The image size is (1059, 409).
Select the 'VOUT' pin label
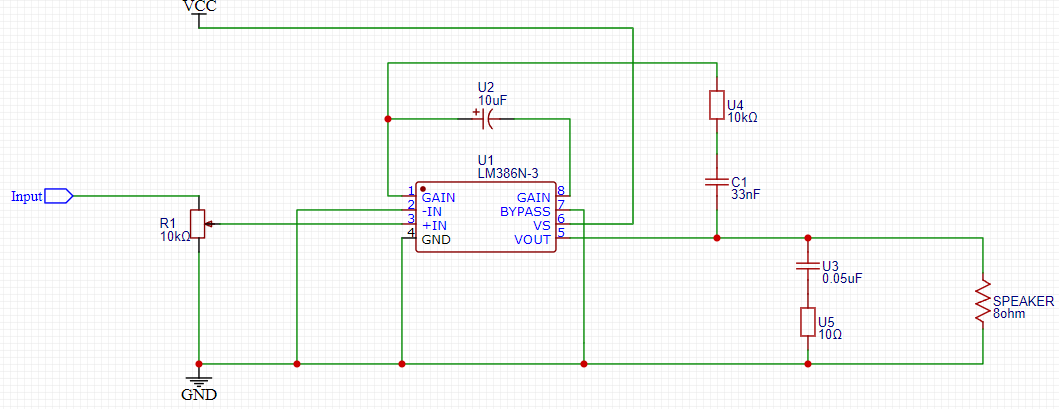point(532,239)
